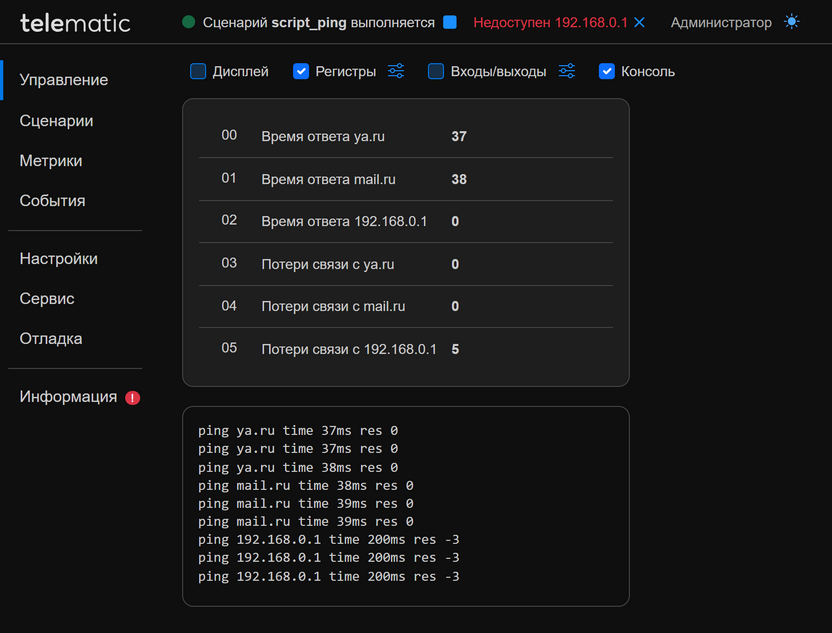The image size is (832, 633).
Task: Open register display settings sliders icon
Action: [396, 71]
